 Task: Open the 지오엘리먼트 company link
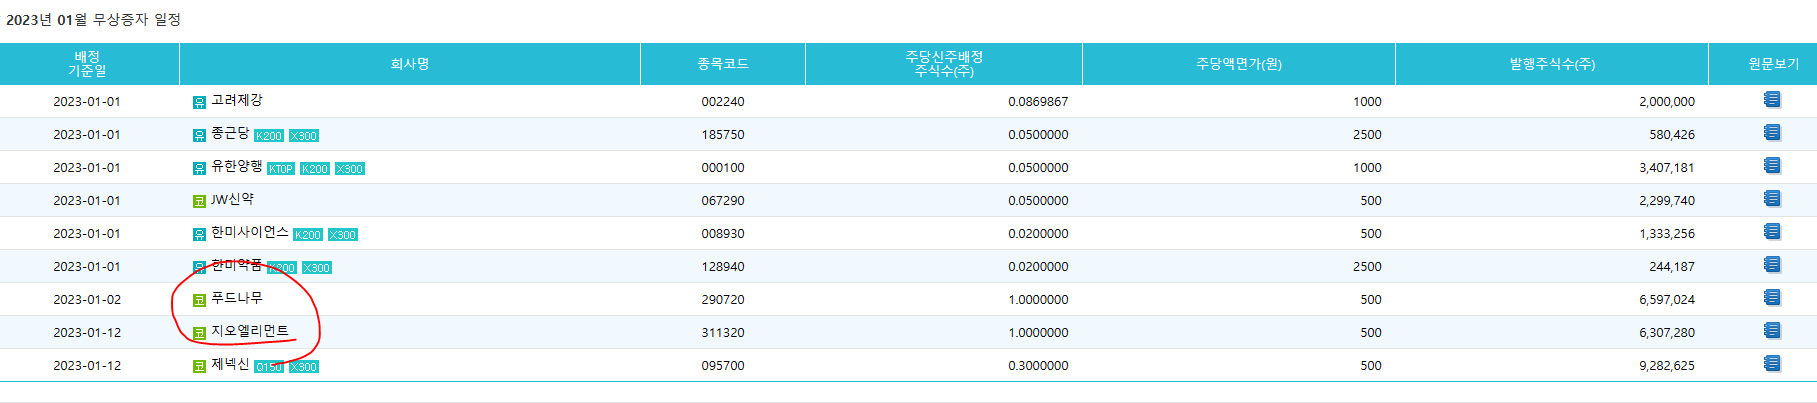(250, 331)
